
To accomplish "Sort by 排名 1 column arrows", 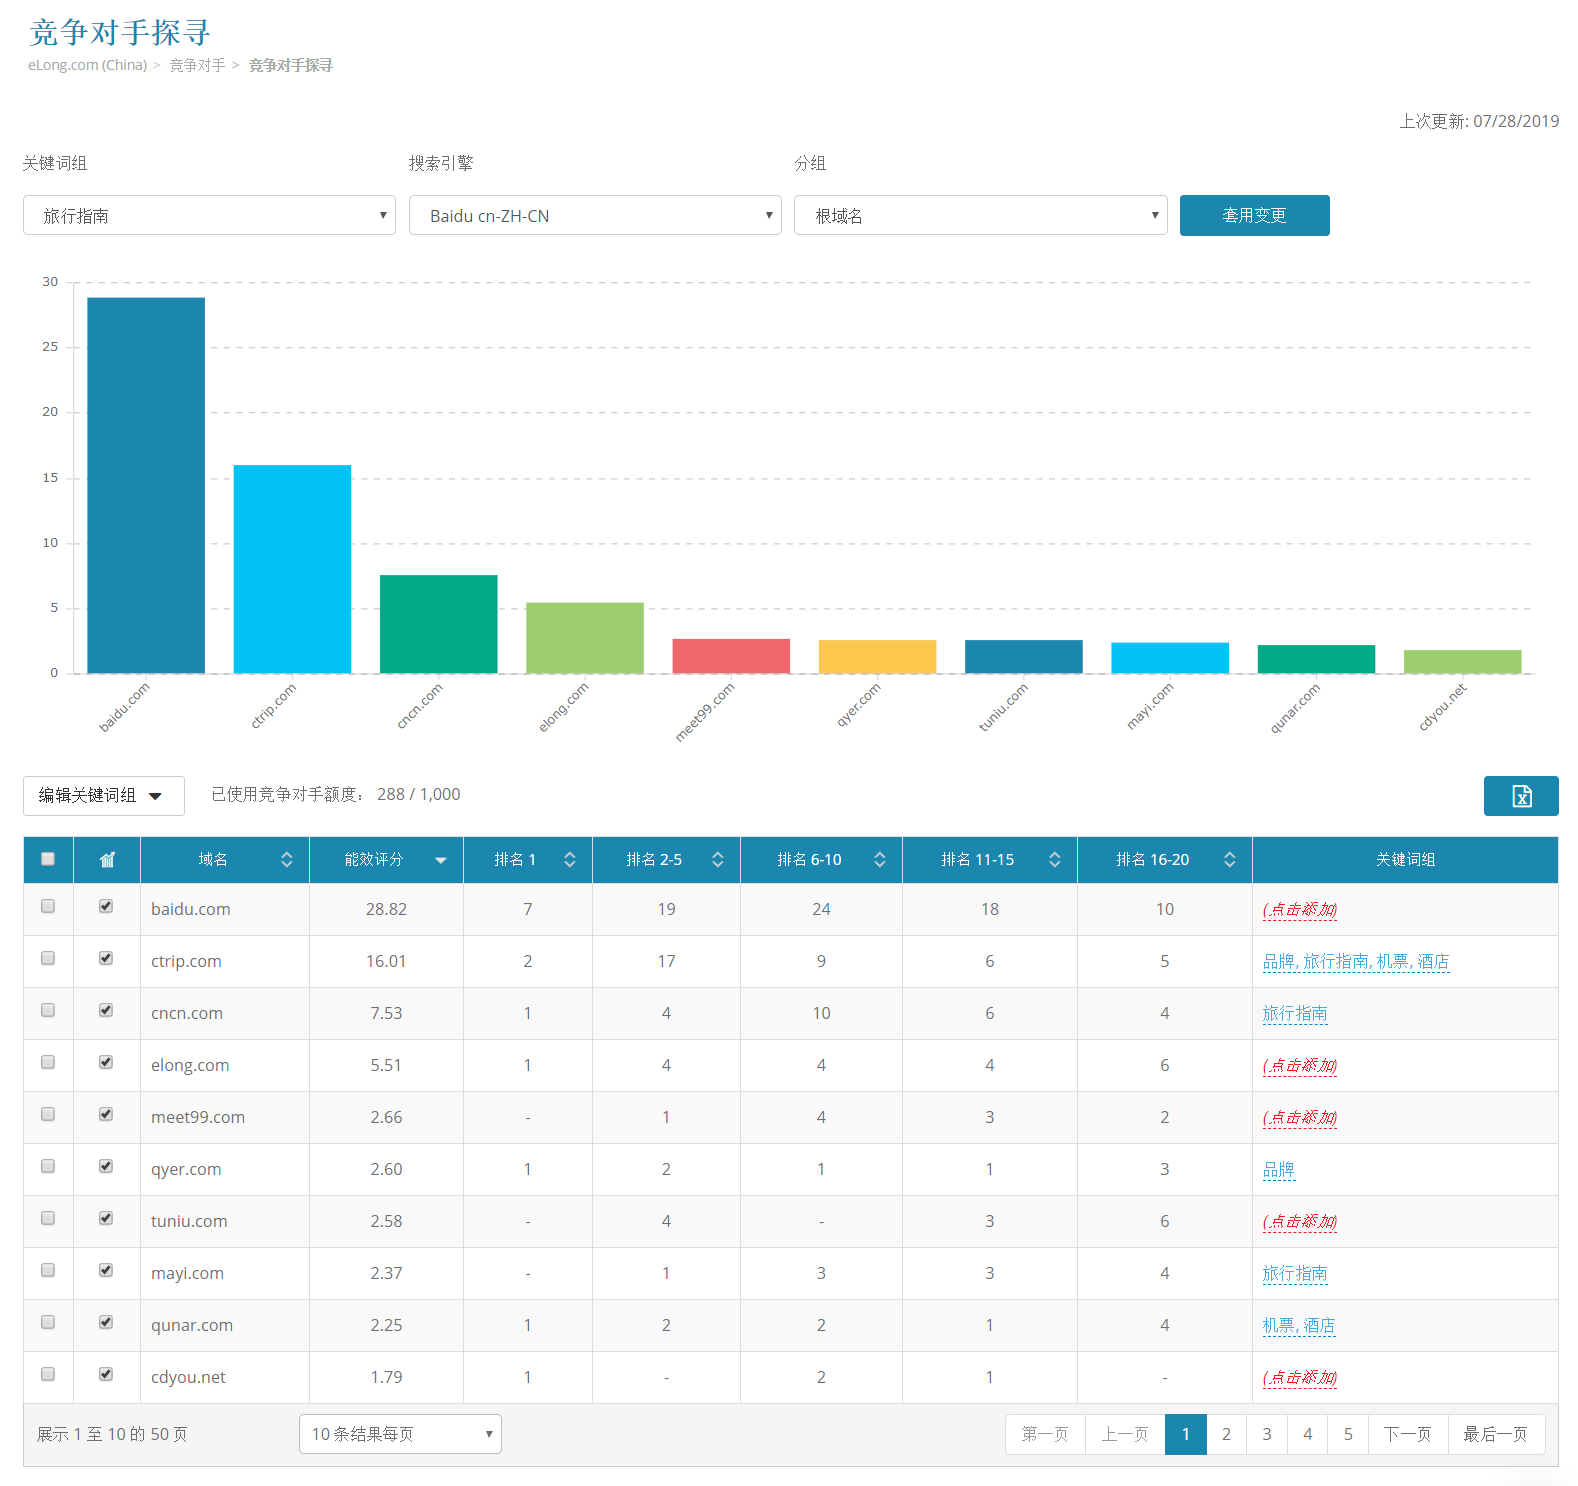I will point(570,860).
